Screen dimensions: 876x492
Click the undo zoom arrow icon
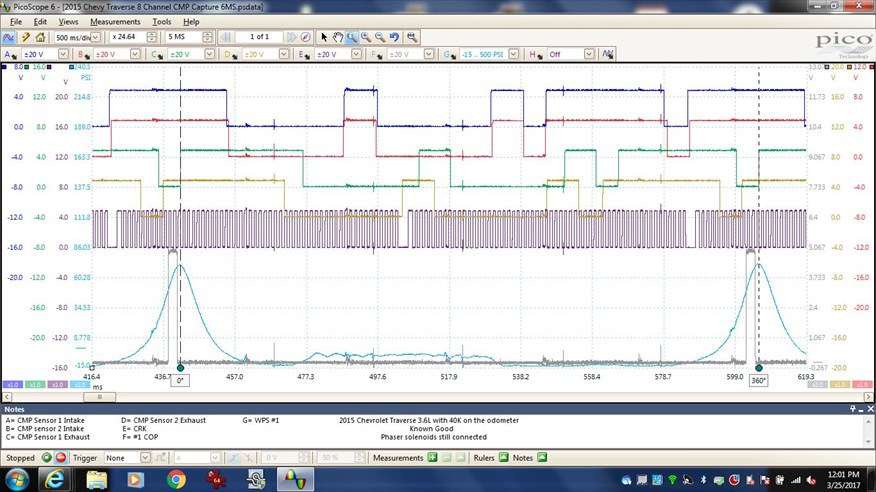[396, 37]
